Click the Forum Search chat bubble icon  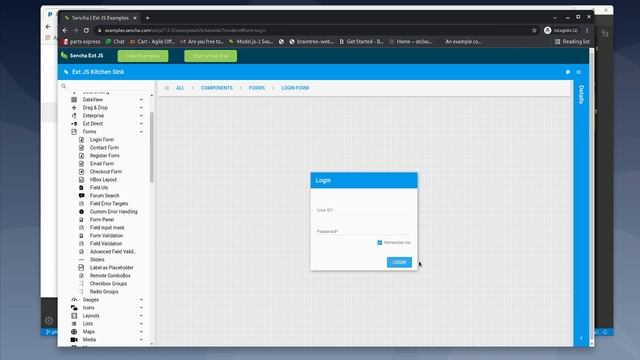(x=81, y=196)
